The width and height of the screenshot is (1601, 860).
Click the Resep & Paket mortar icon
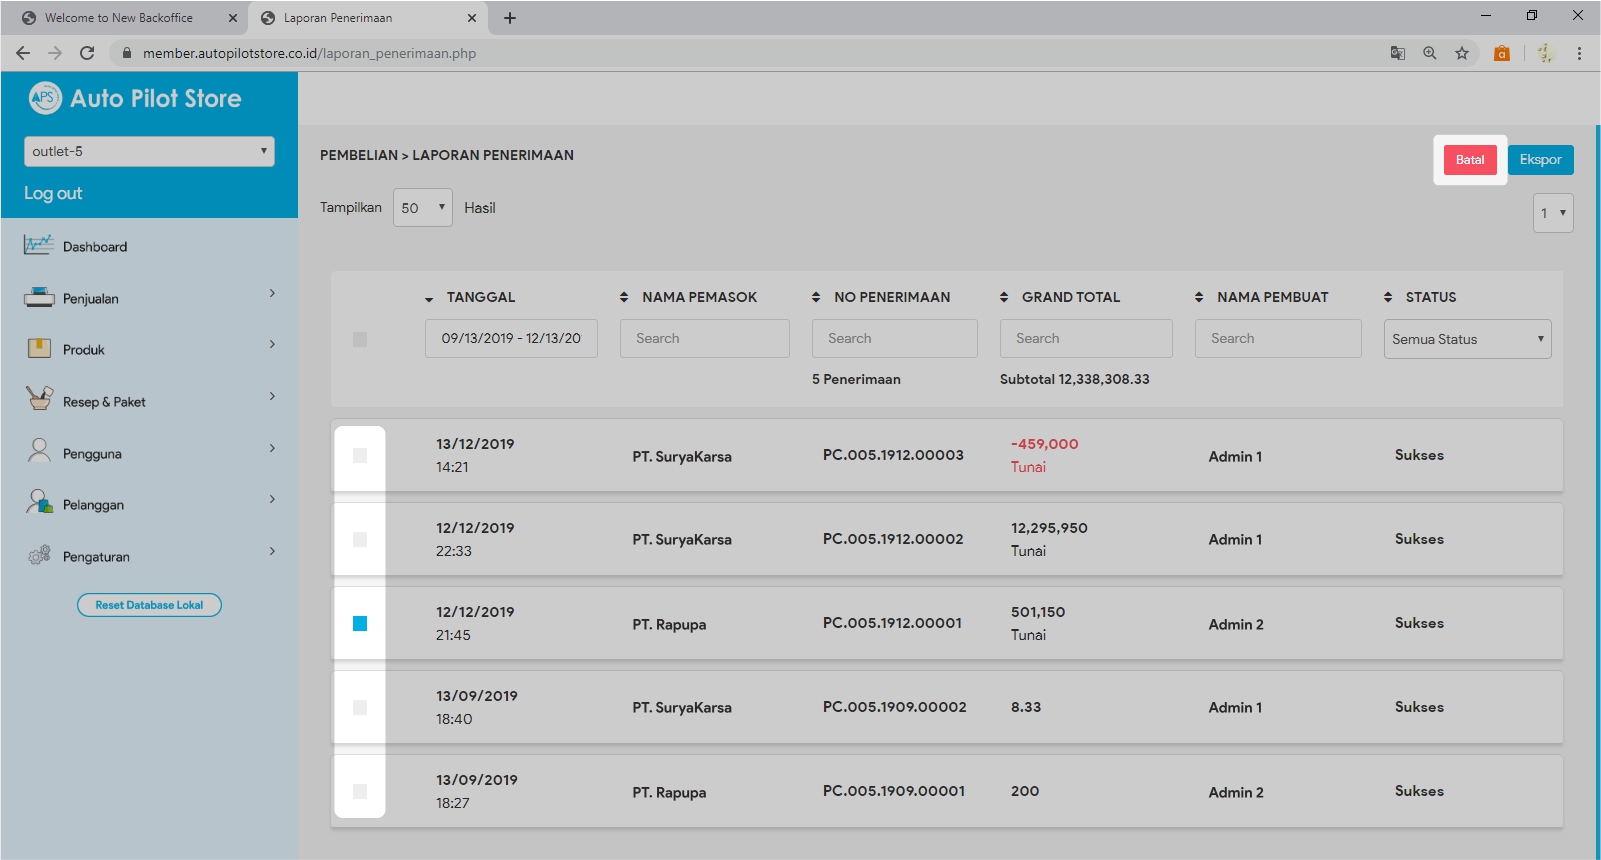[39, 399]
